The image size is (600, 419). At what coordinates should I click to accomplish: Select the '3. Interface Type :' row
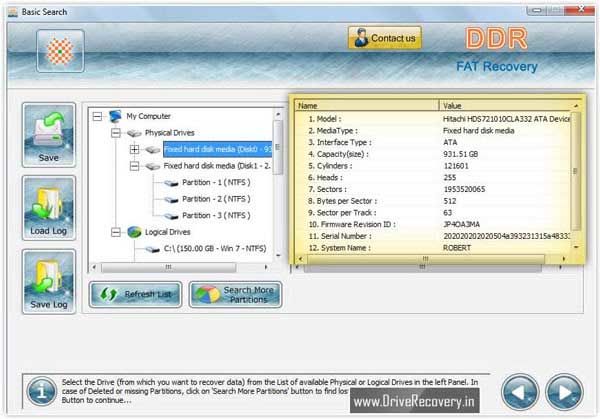(433, 142)
